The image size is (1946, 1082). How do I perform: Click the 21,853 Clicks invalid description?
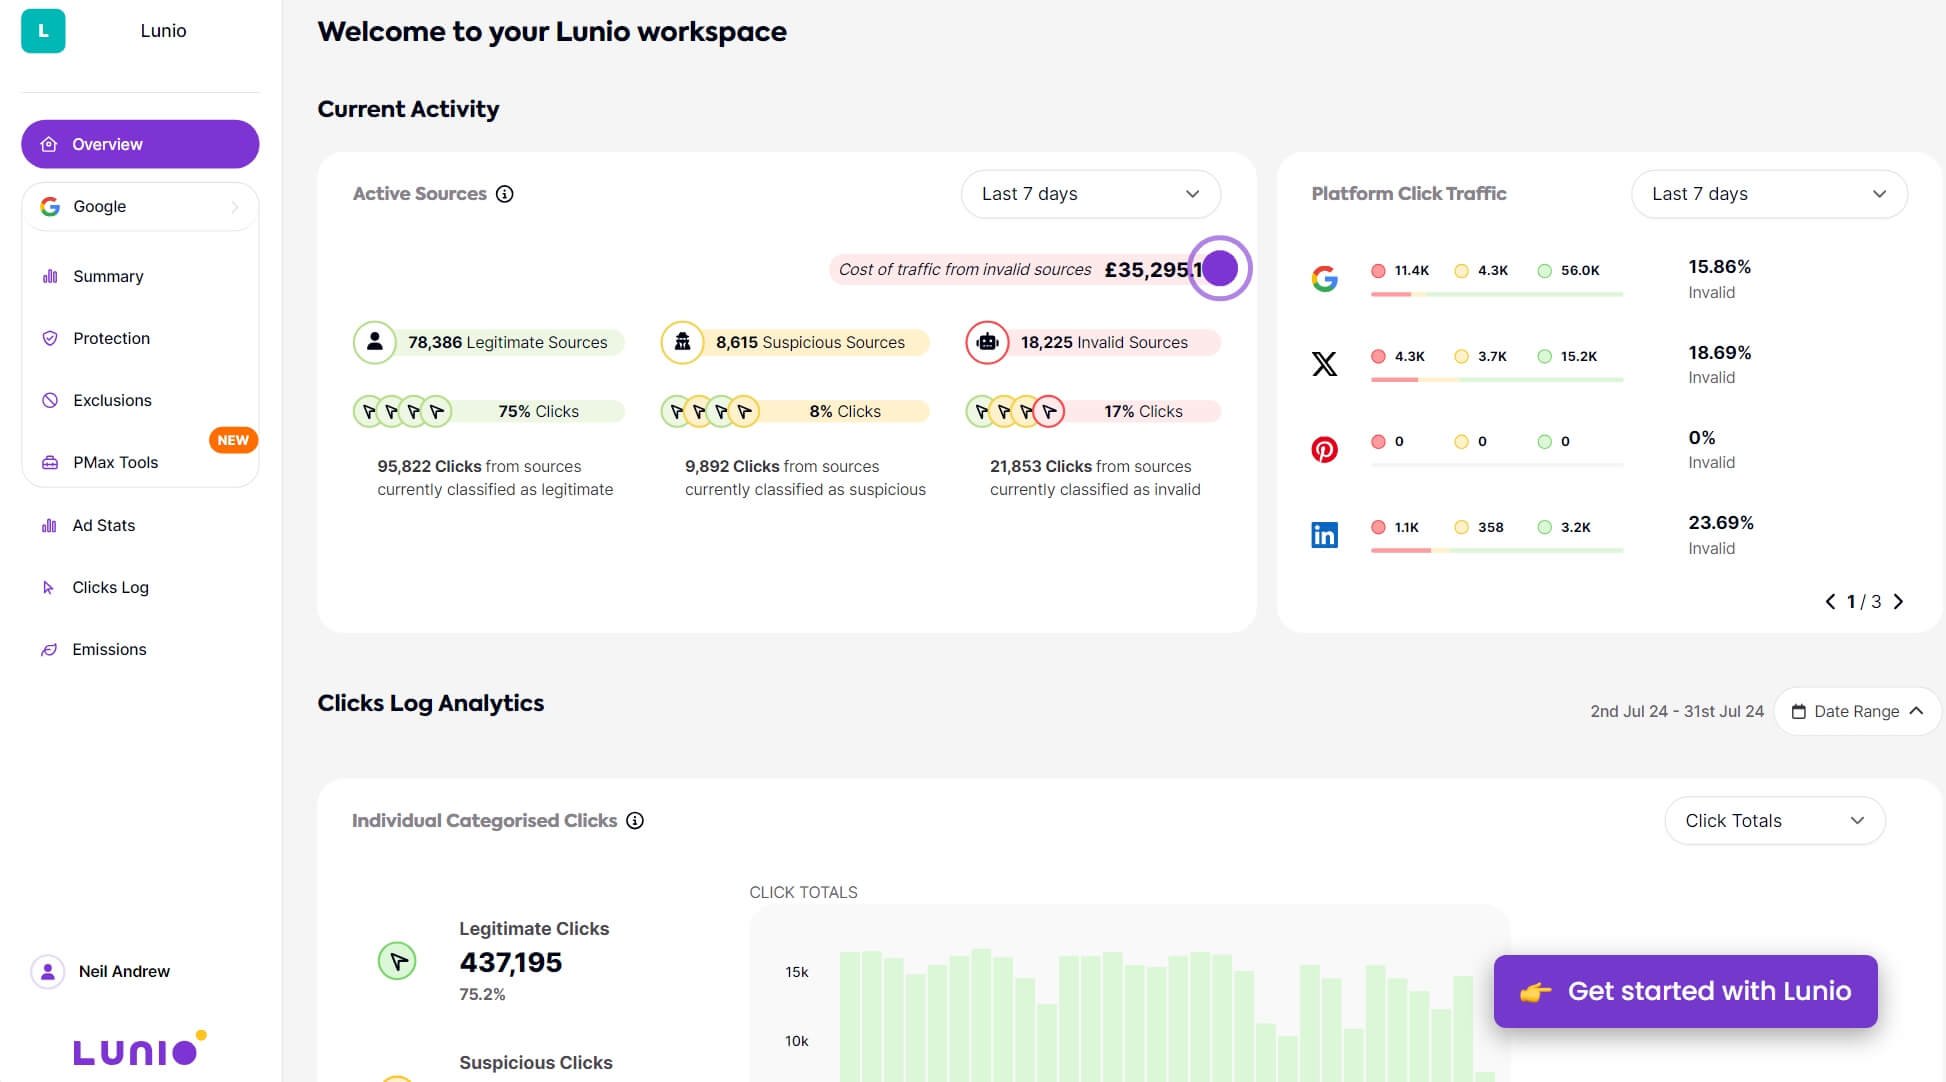coord(1095,478)
